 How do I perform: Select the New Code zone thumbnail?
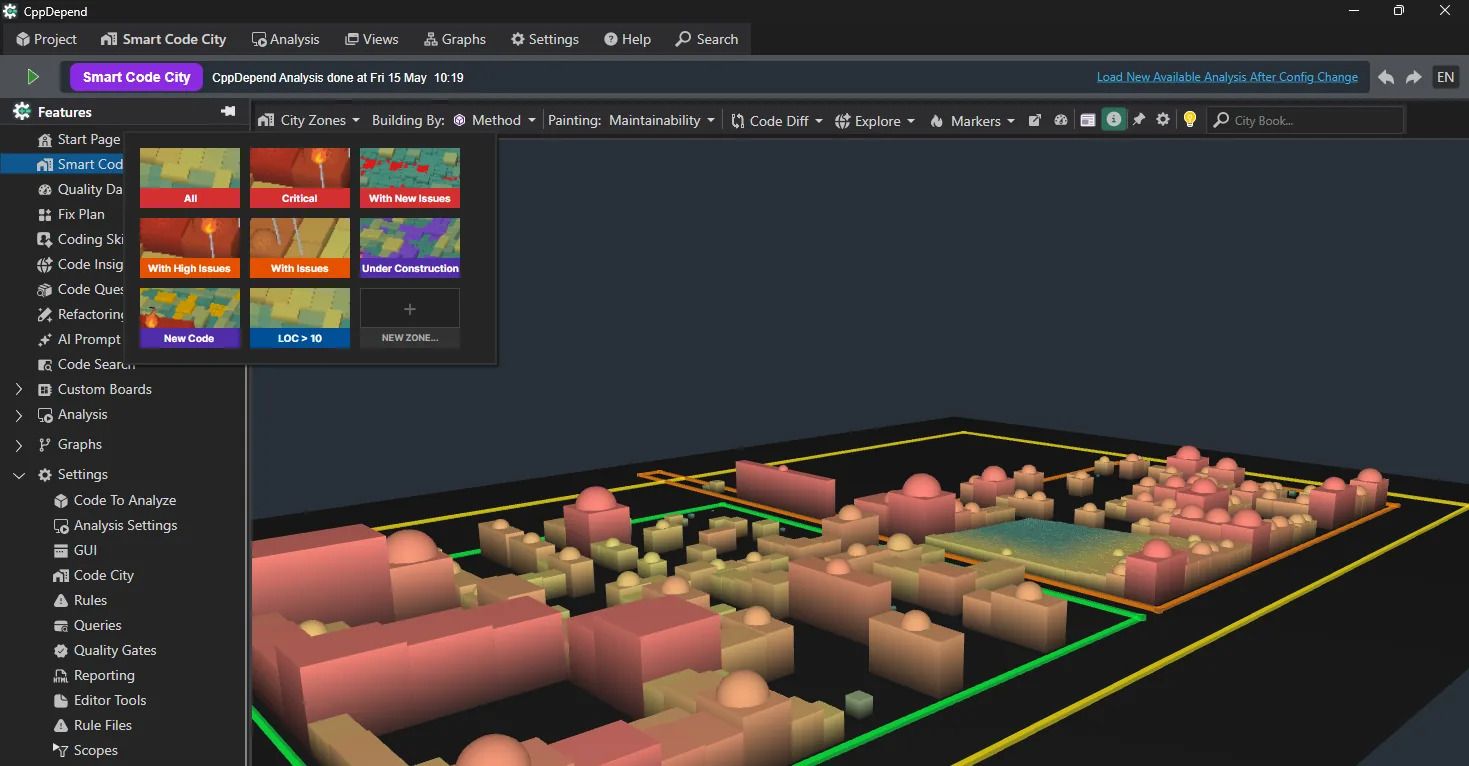point(190,318)
